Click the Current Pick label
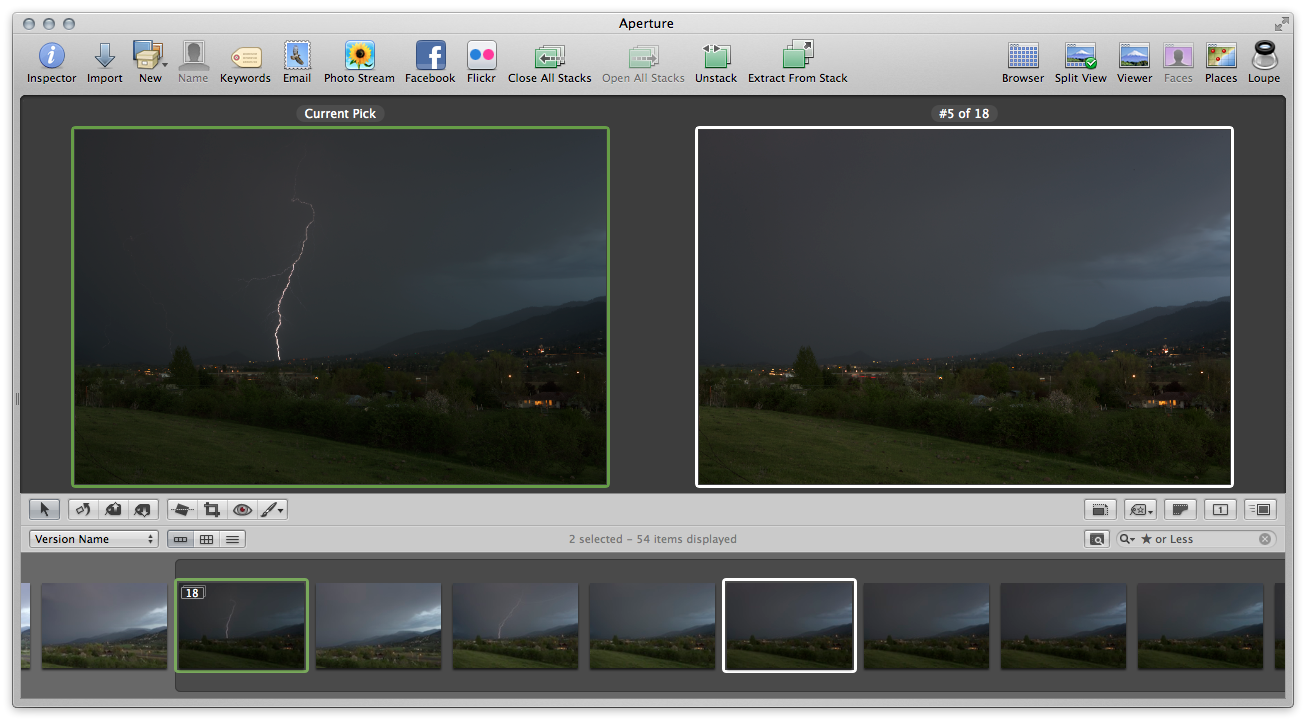This screenshot has width=1306, height=720. click(340, 113)
